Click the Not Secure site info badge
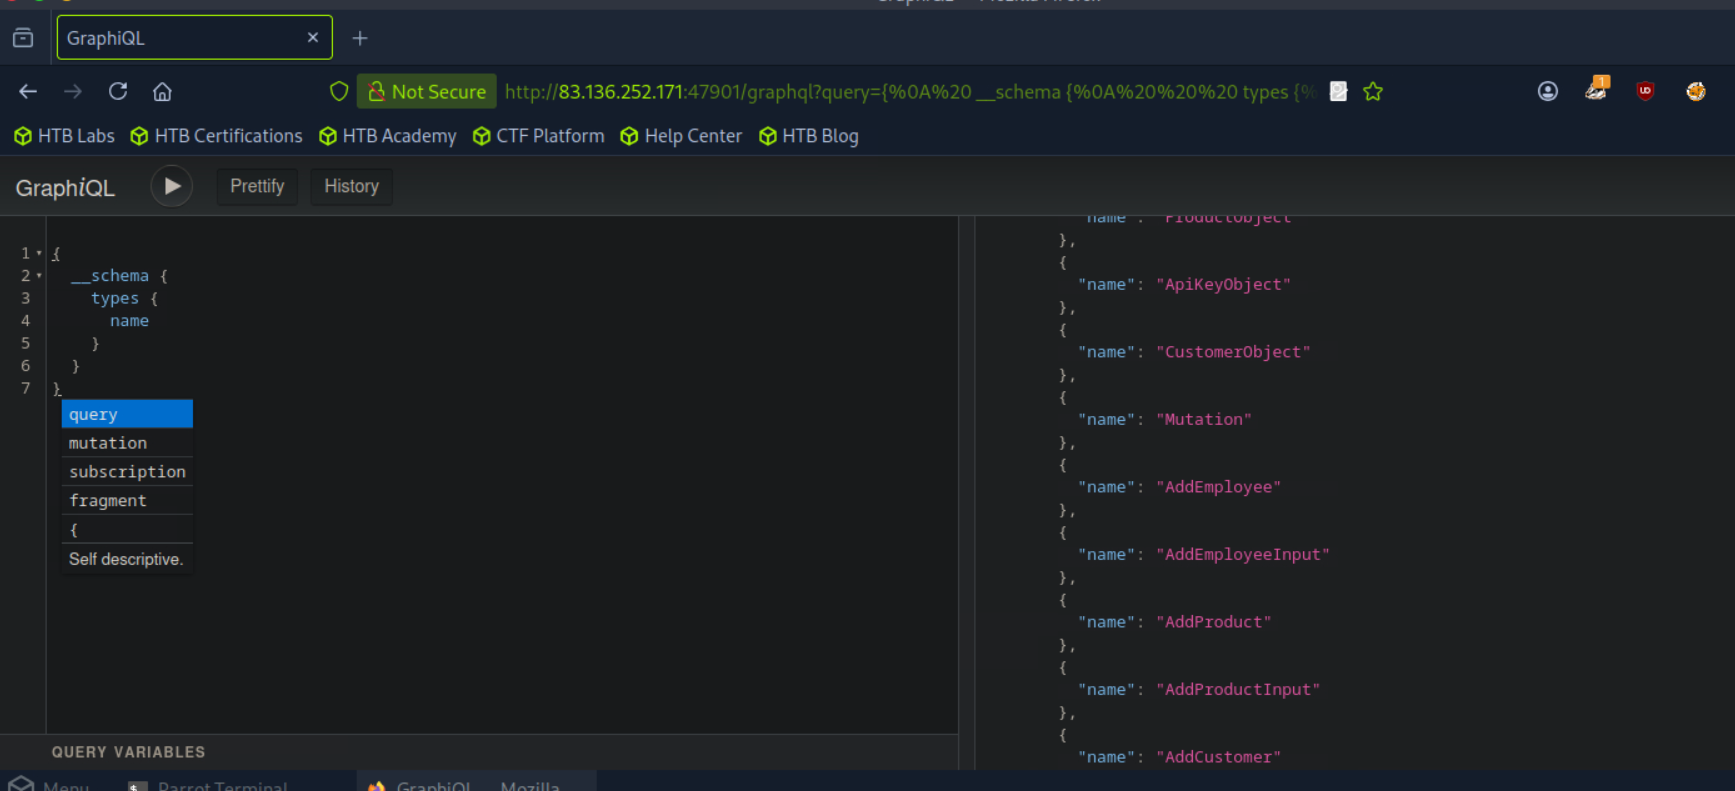The height and width of the screenshot is (791, 1735). tap(427, 92)
